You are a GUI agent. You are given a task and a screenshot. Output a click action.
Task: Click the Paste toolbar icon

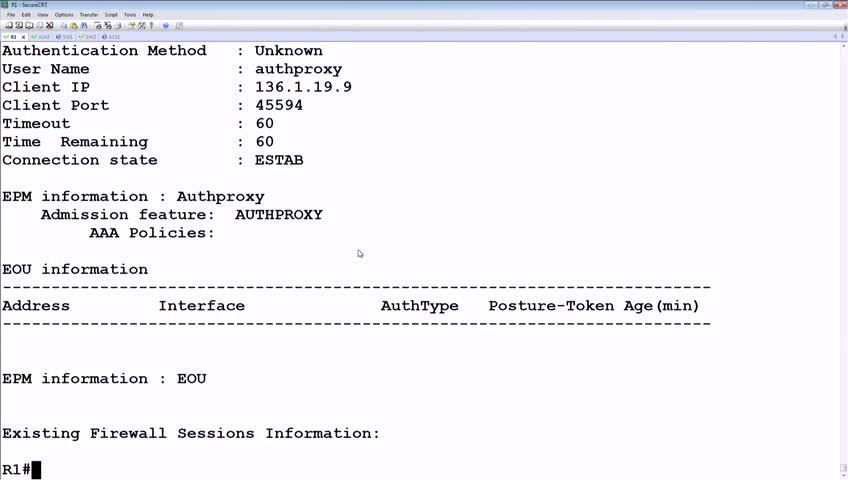(74, 25)
